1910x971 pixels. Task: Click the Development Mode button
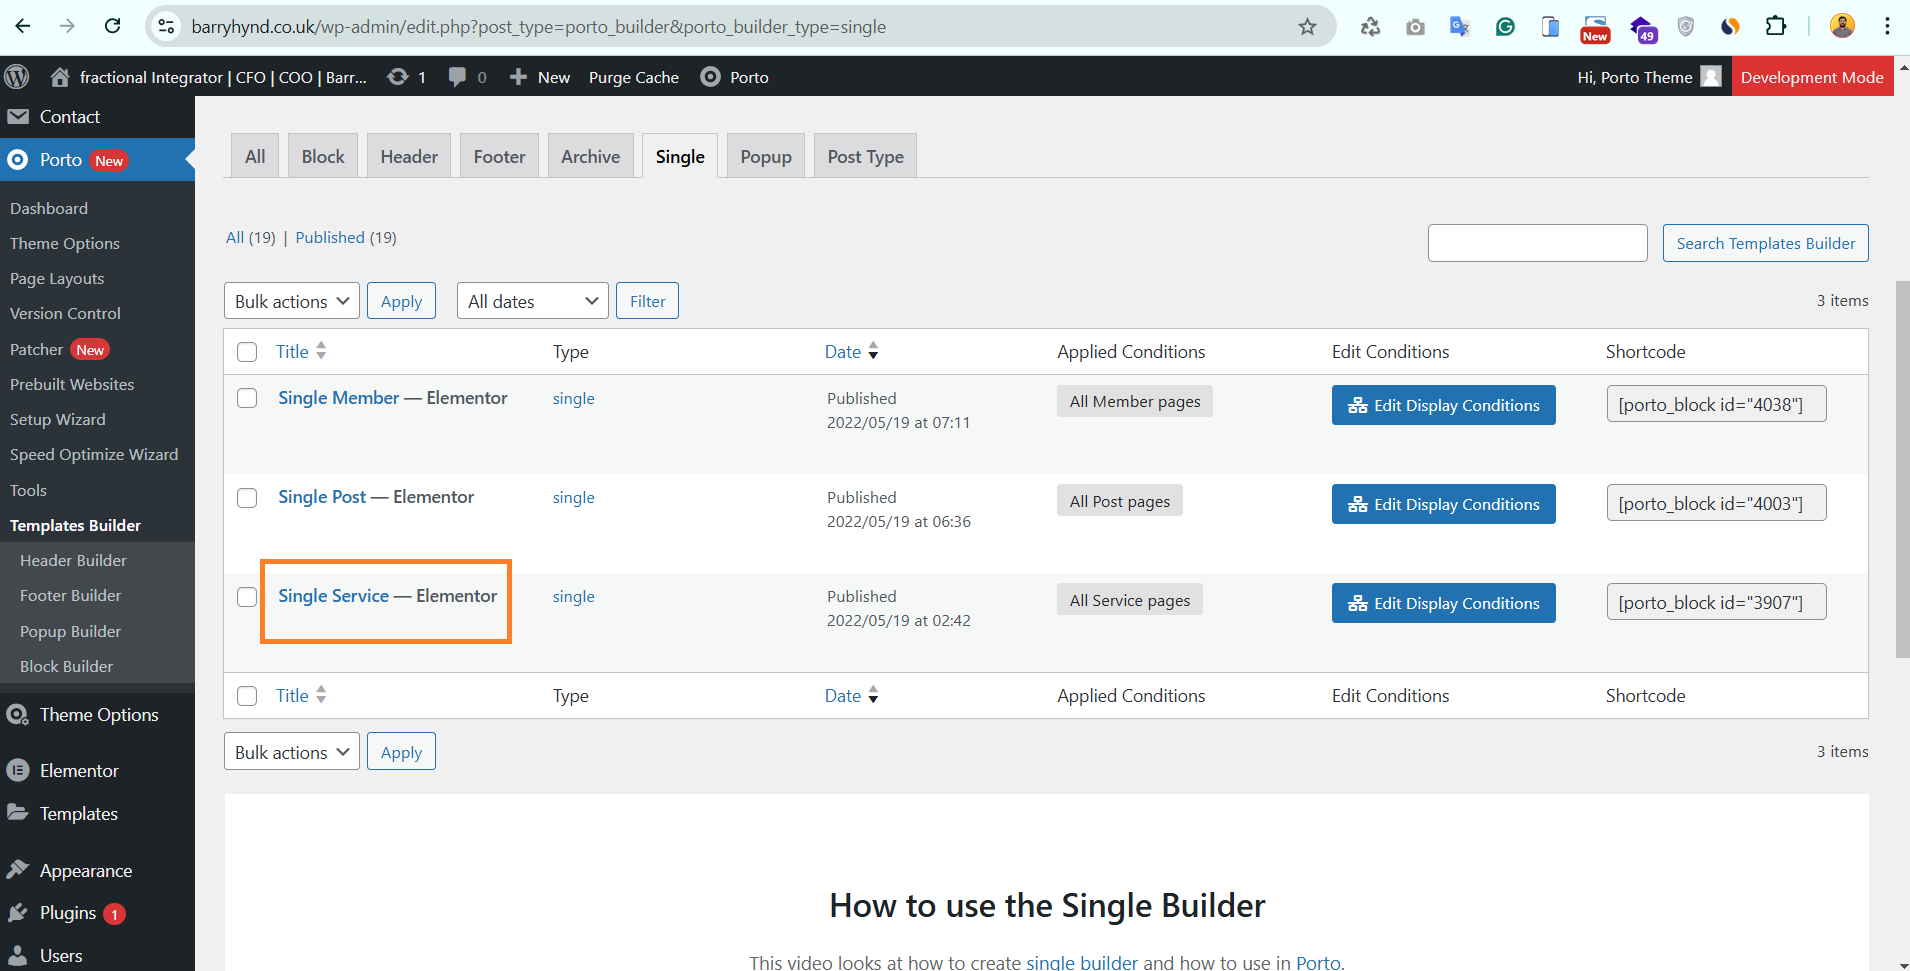1812,77
